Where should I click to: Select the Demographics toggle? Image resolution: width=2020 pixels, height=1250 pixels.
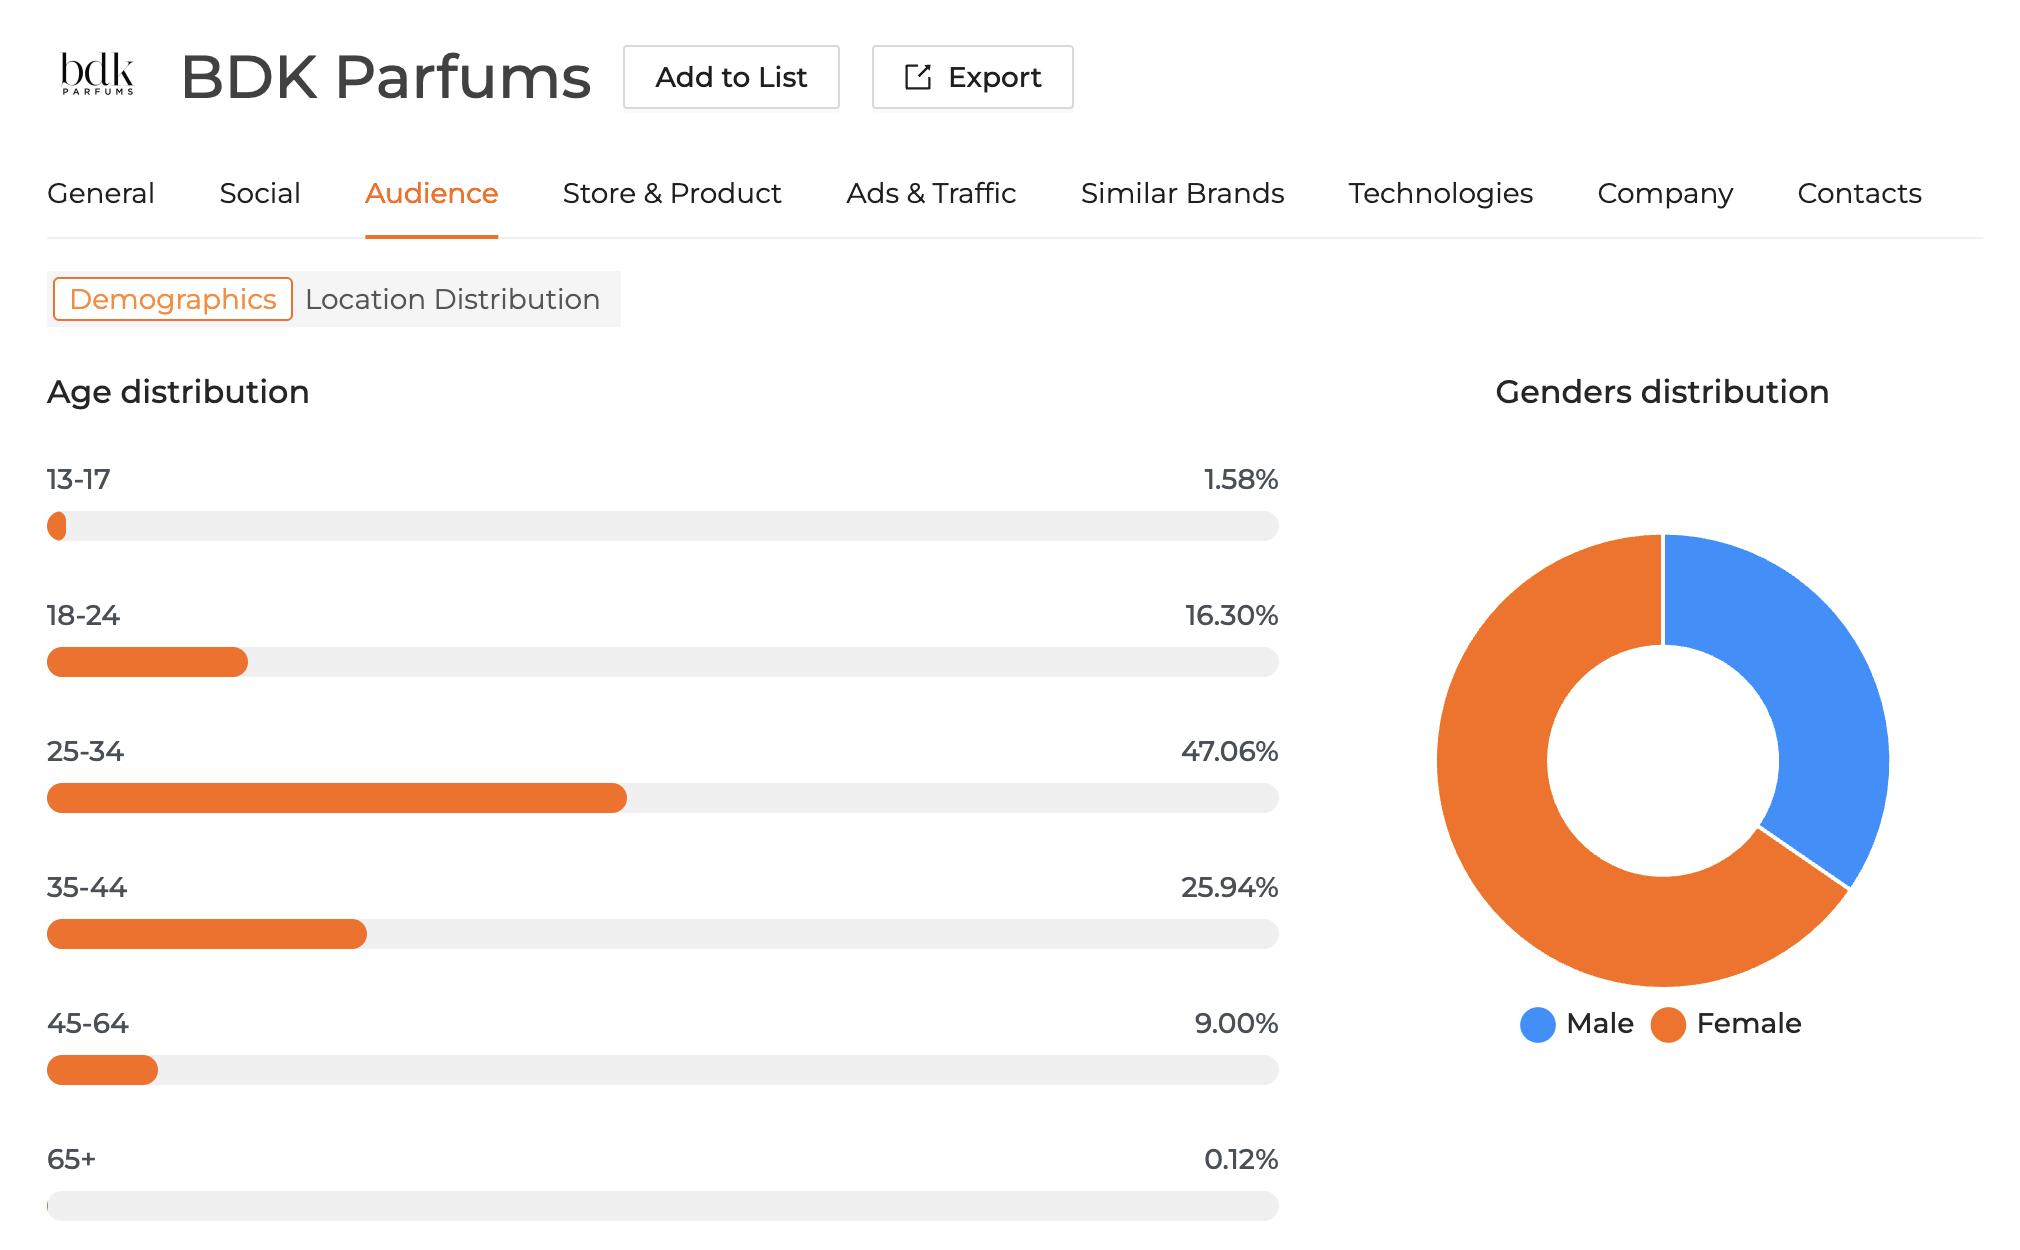(171, 298)
